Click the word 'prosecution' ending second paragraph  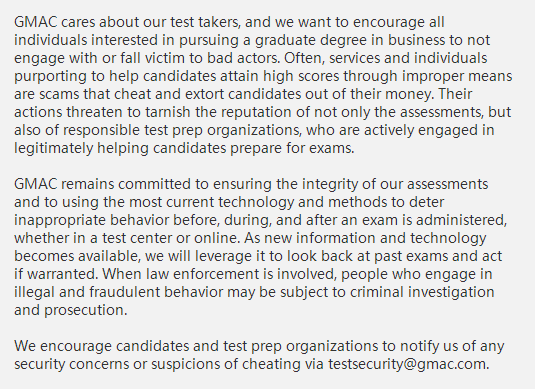pos(84,311)
